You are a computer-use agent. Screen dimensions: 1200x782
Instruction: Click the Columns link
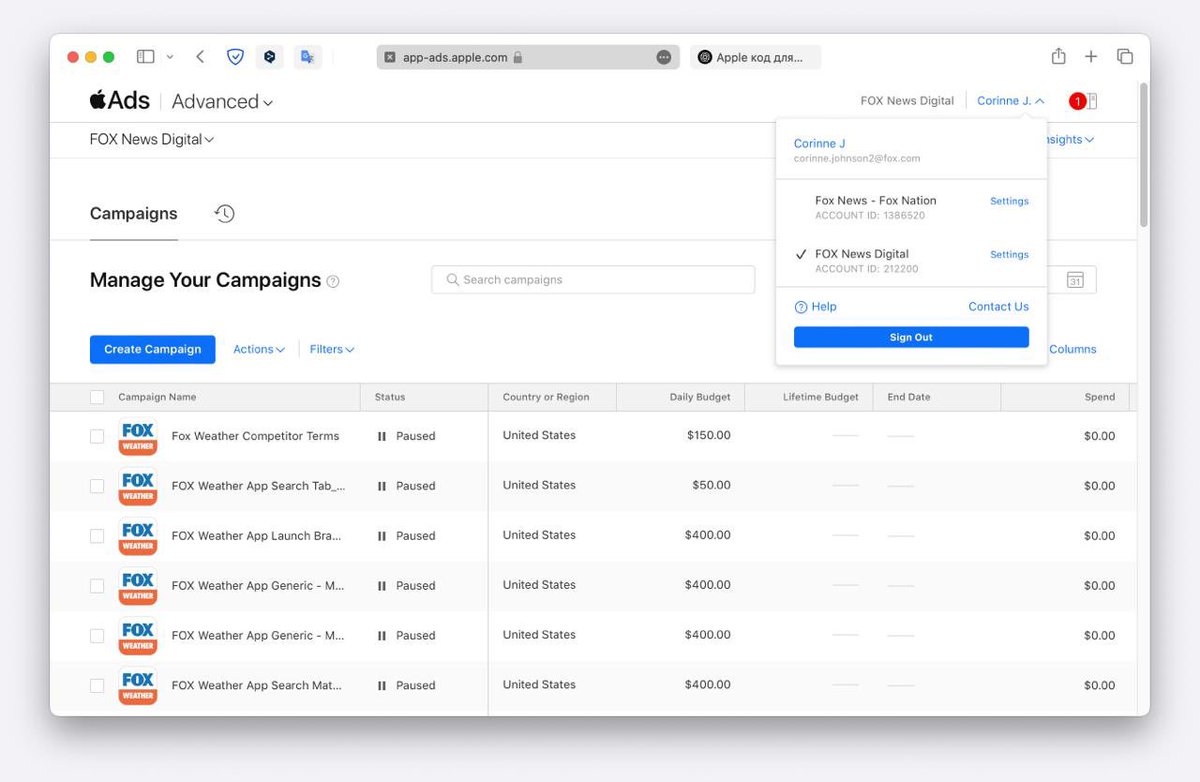[x=1072, y=349]
